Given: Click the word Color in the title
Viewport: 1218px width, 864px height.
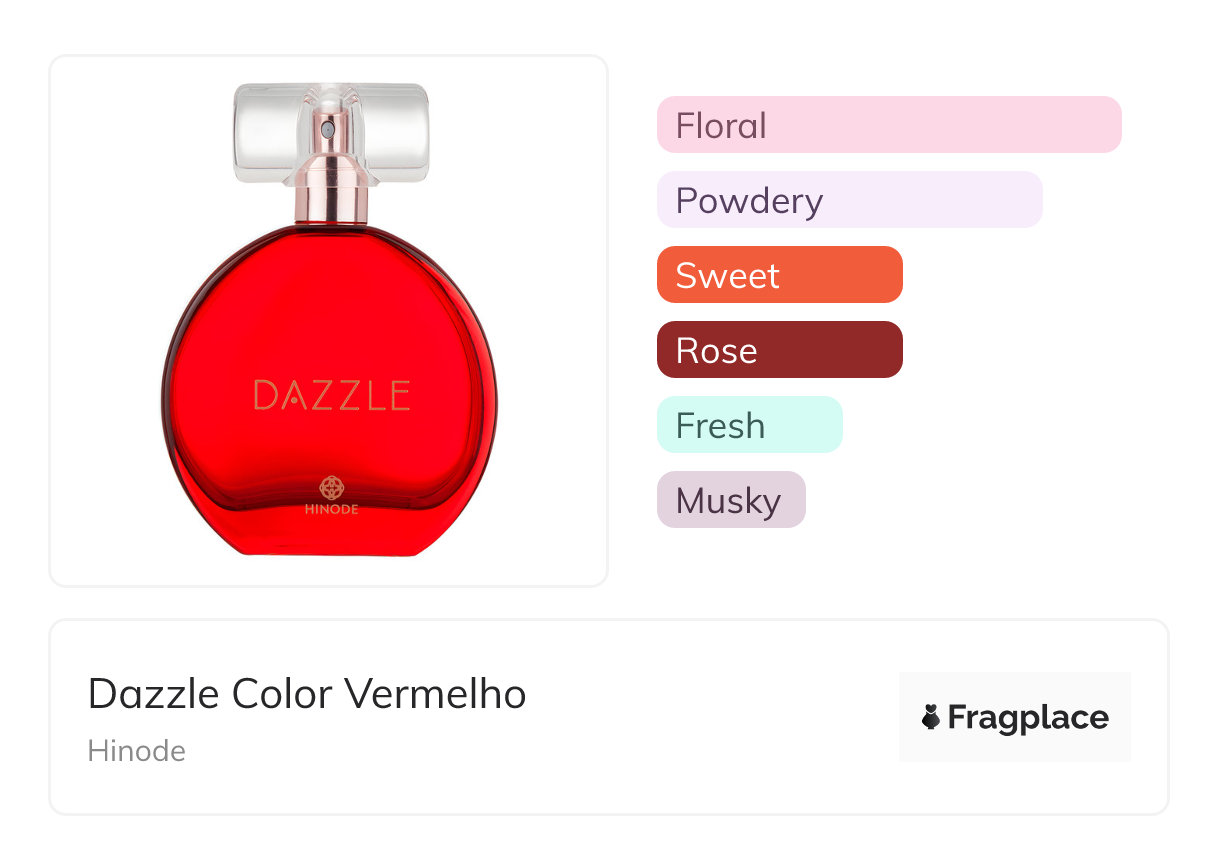Looking at the screenshot, I should coord(281,694).
